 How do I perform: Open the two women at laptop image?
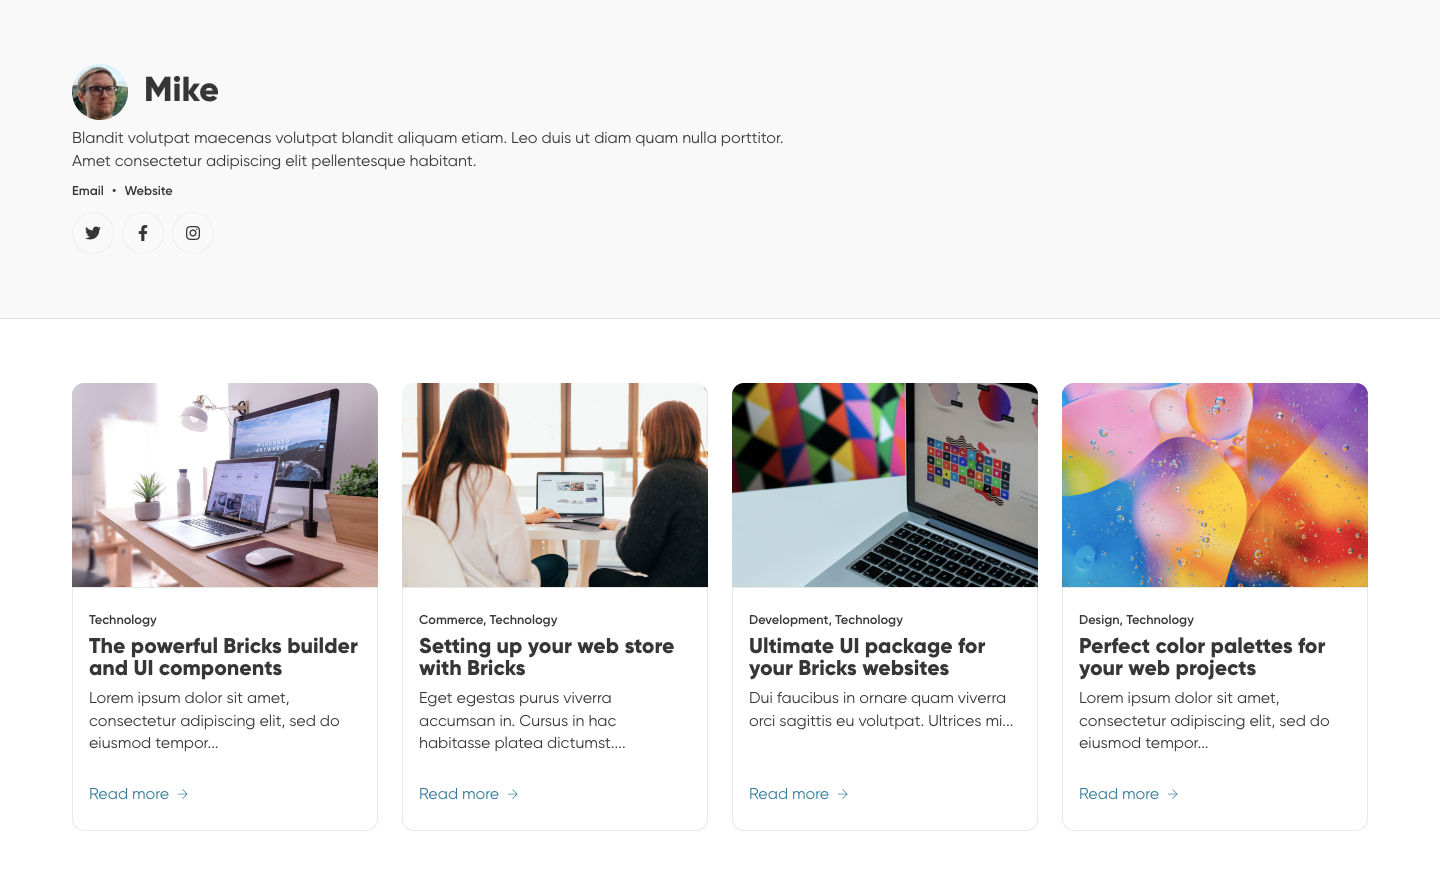pos(555,485)
